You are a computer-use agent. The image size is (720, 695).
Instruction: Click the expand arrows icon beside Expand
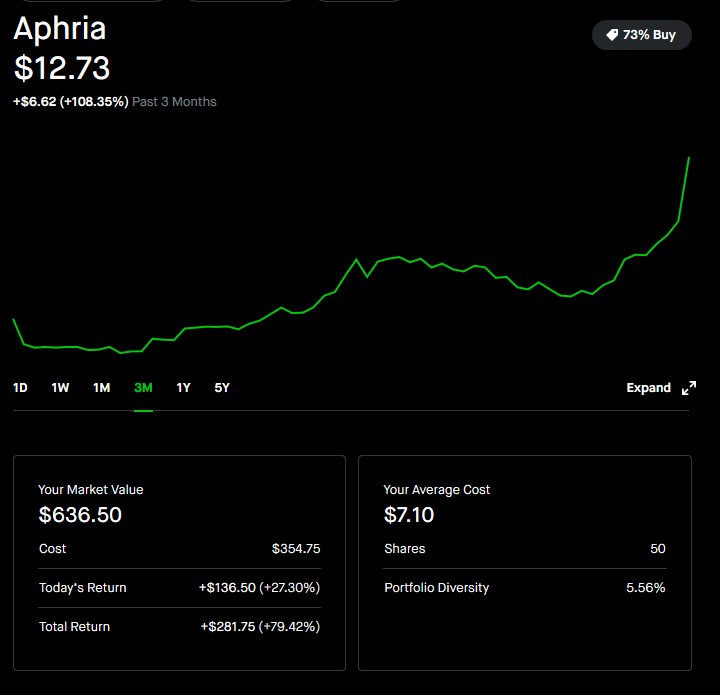pyautogui.click(x=689, y=388)
